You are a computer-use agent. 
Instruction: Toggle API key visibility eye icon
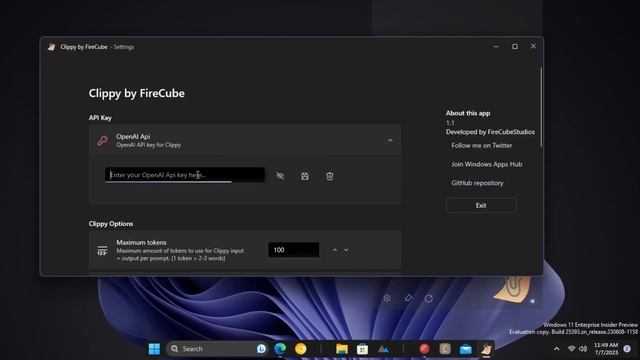(280, 176)
